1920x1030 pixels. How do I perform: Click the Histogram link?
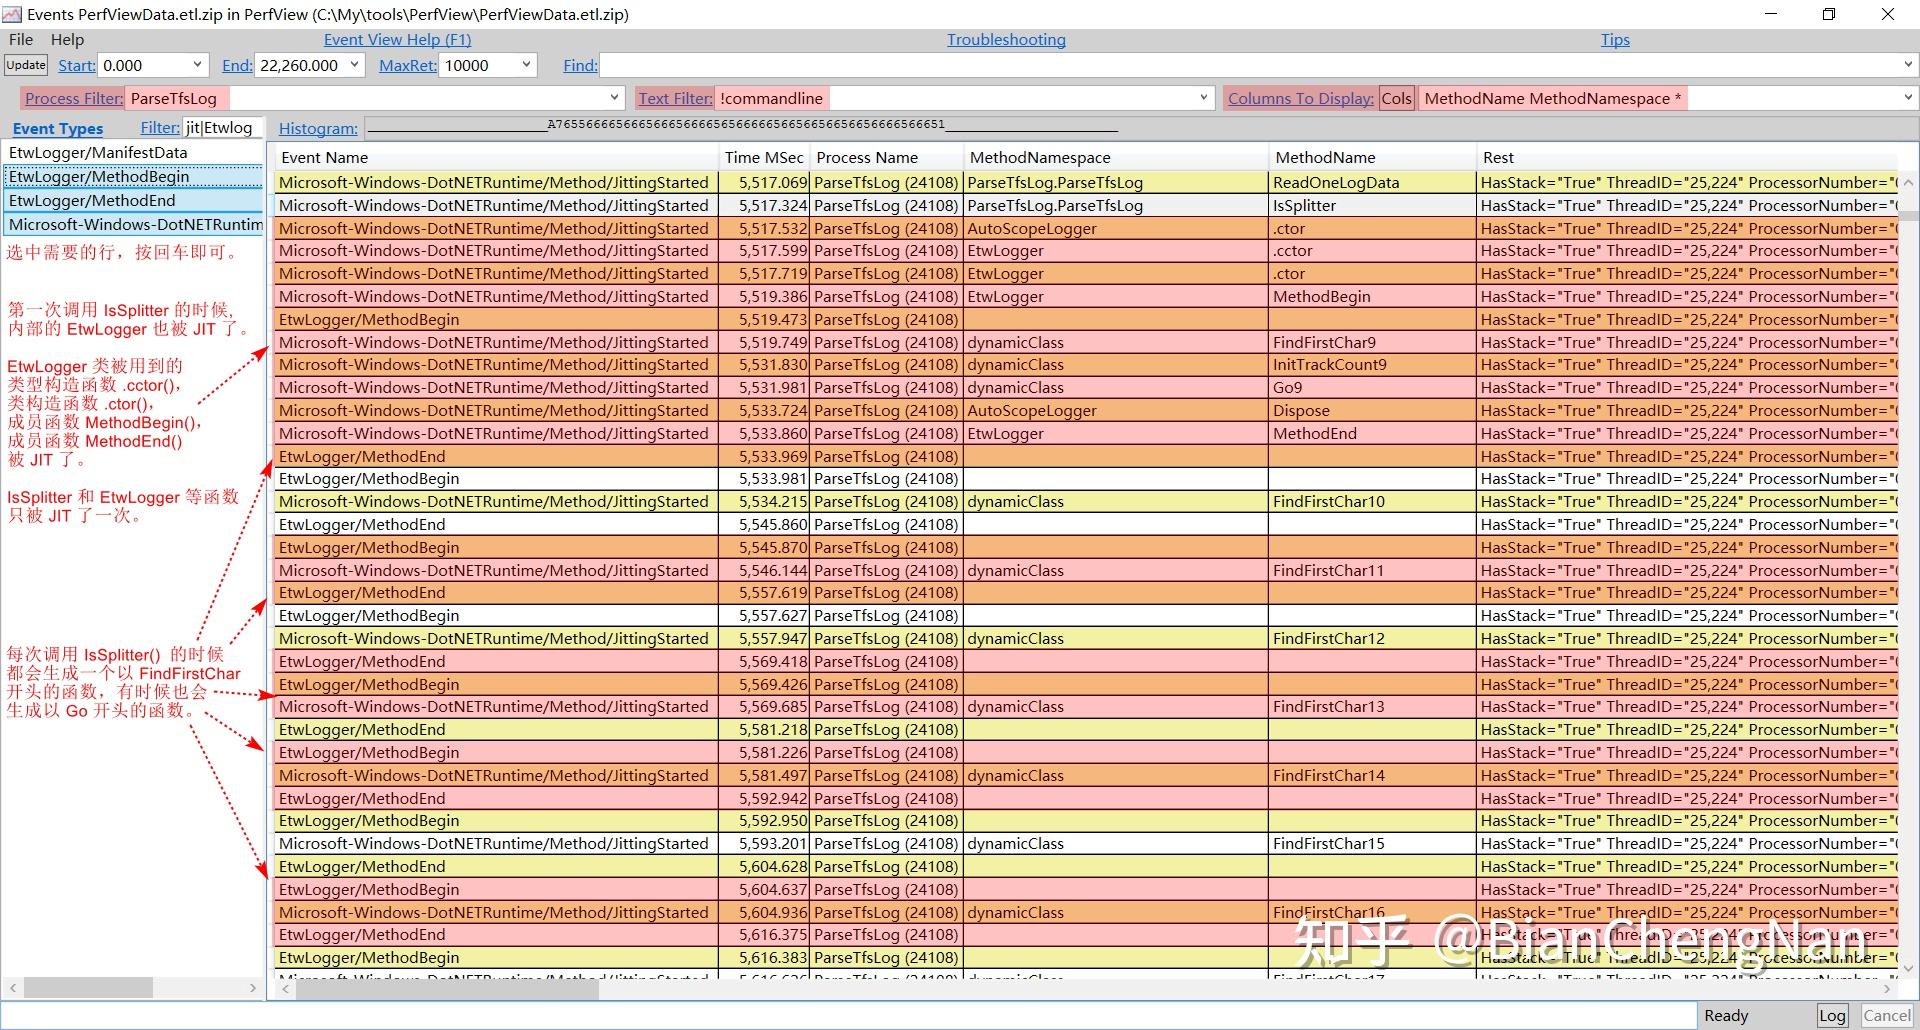tap(317, 128)
